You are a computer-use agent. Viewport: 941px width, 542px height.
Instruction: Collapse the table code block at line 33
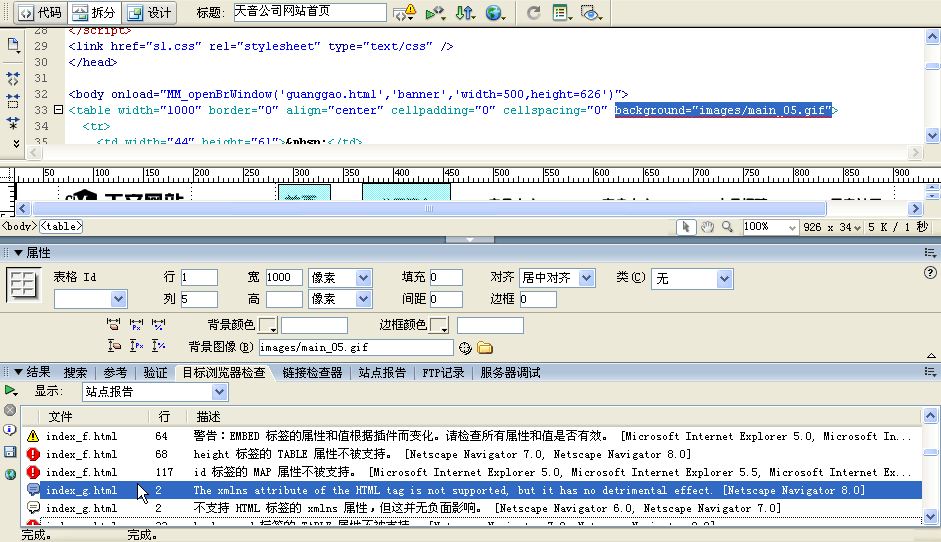pos(58,110)
